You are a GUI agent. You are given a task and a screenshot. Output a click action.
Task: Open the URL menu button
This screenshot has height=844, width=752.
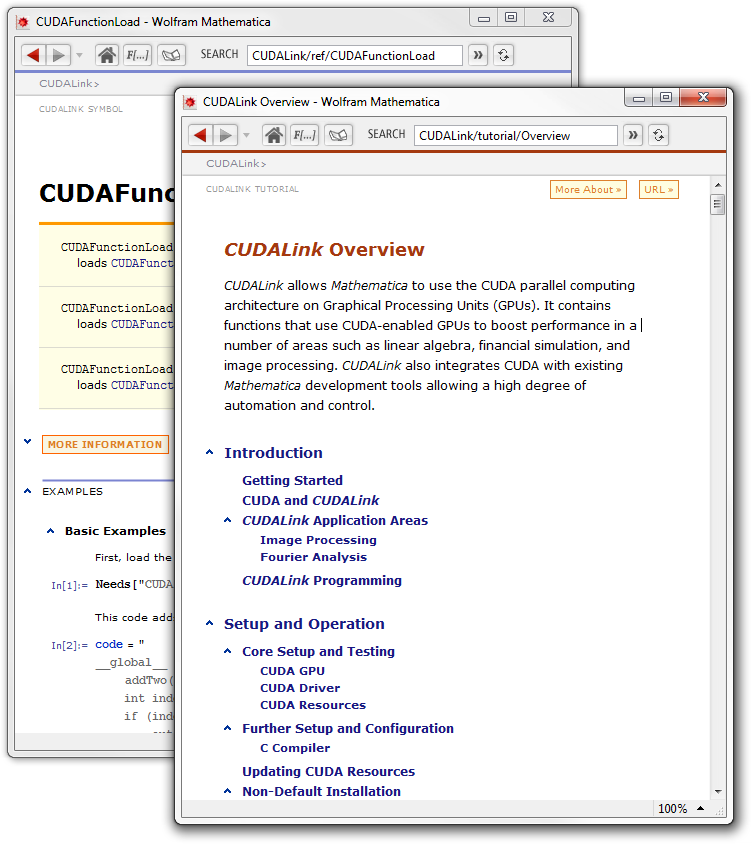click(x=658, y=189)
